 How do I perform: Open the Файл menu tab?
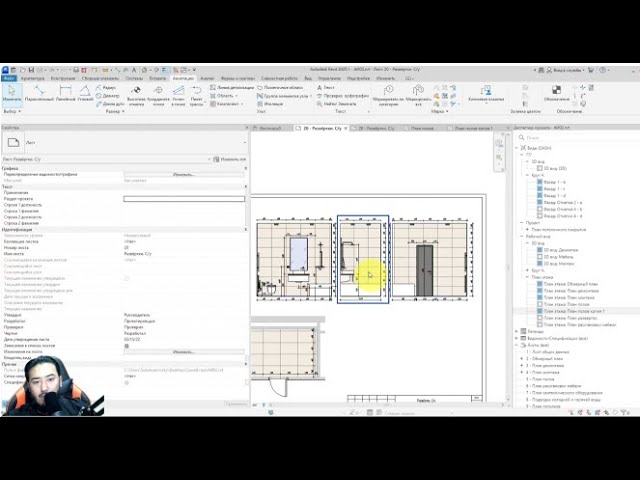click(9, 78)
